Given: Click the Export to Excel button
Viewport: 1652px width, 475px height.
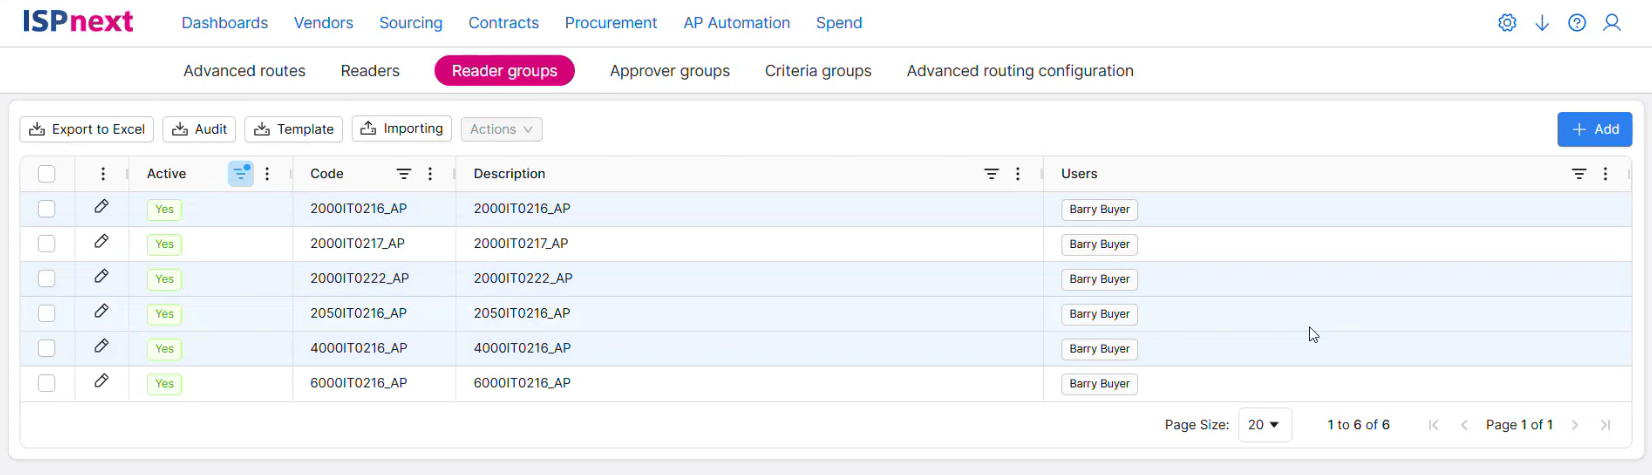Looking at the screenshot, I should 87,129.
